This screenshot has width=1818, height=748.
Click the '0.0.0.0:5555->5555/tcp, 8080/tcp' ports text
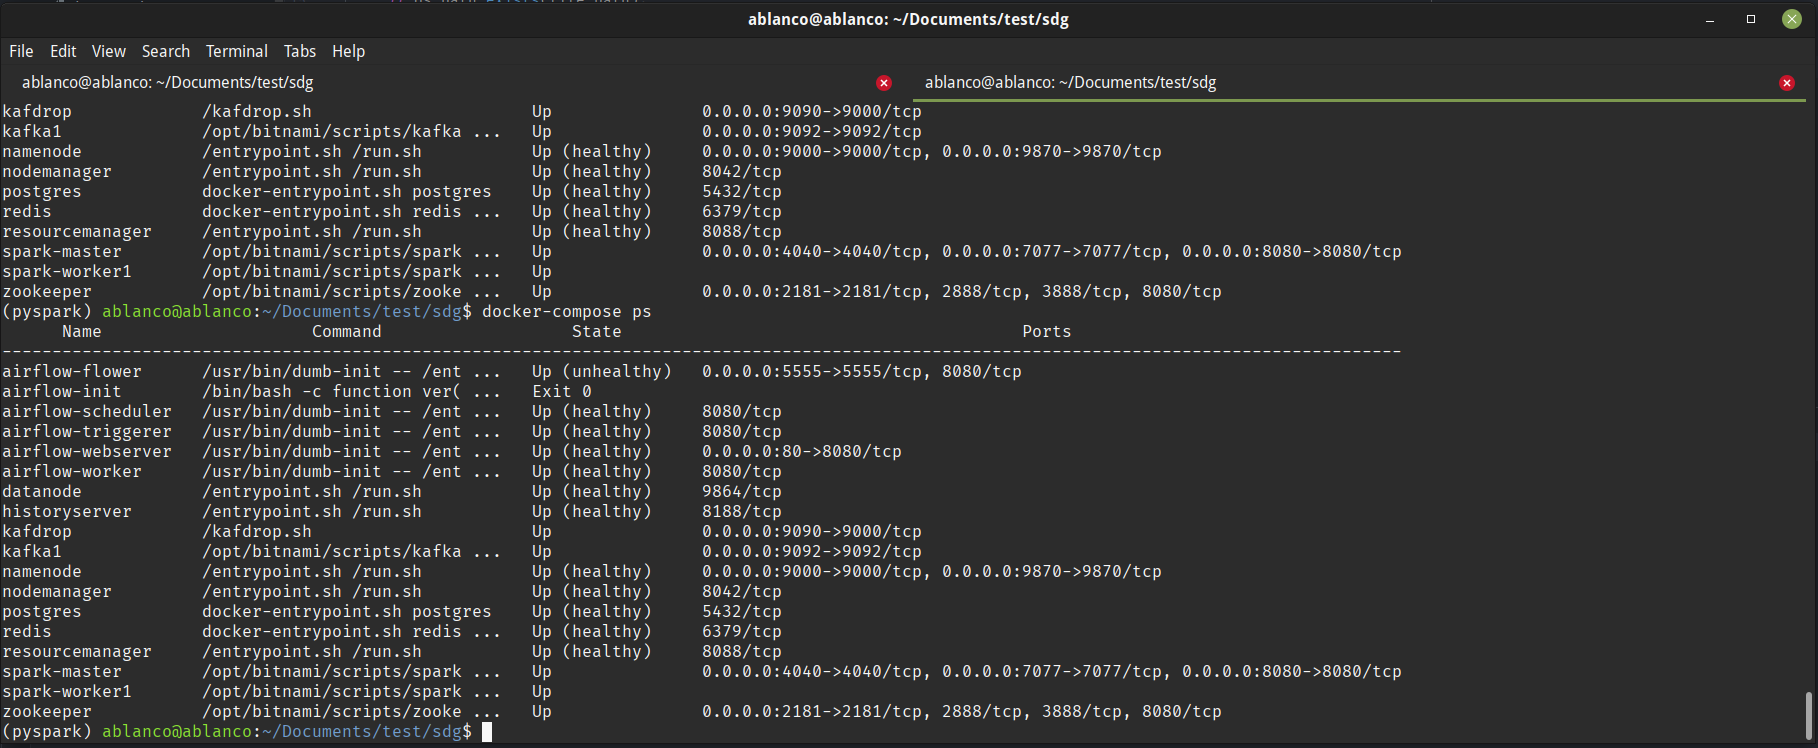[x=862, y=371]
